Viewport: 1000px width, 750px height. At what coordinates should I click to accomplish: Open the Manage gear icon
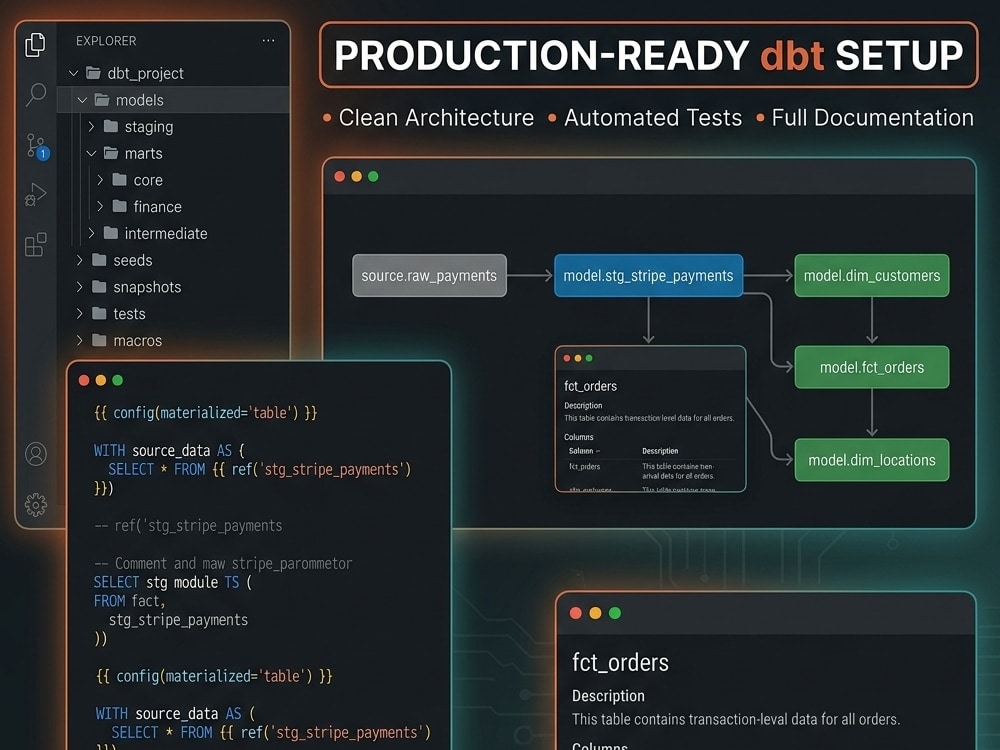36,505
